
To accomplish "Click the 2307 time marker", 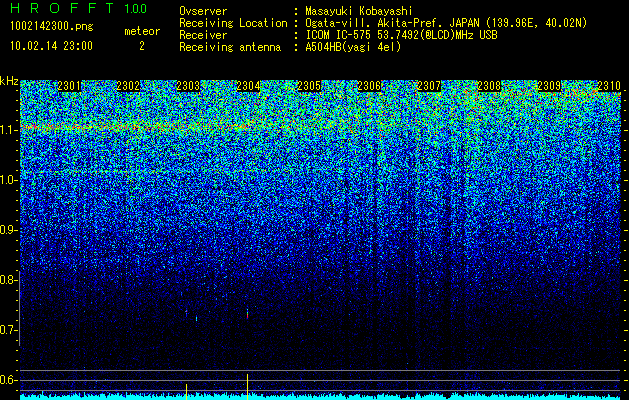I will click(x=429, y=86).
